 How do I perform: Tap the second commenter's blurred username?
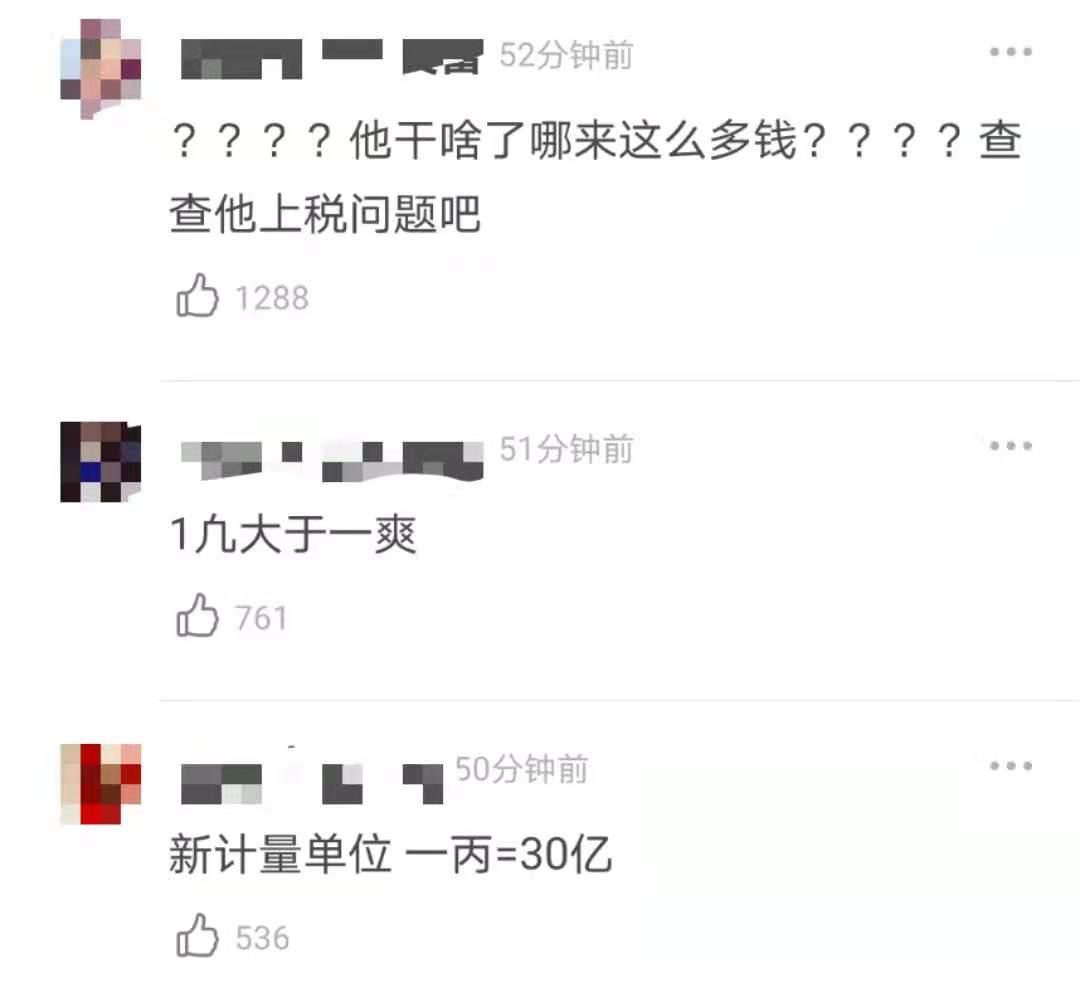pos(332,461)
